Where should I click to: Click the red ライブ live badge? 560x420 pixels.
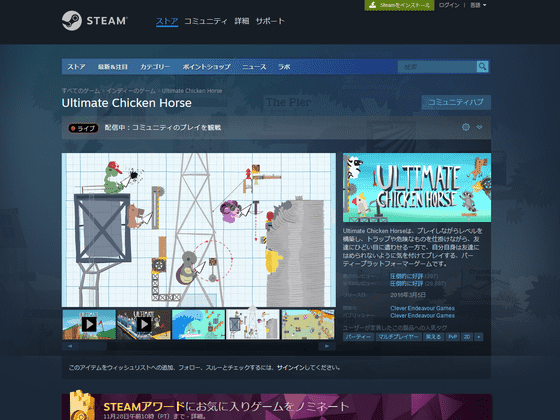pos(83,128)
